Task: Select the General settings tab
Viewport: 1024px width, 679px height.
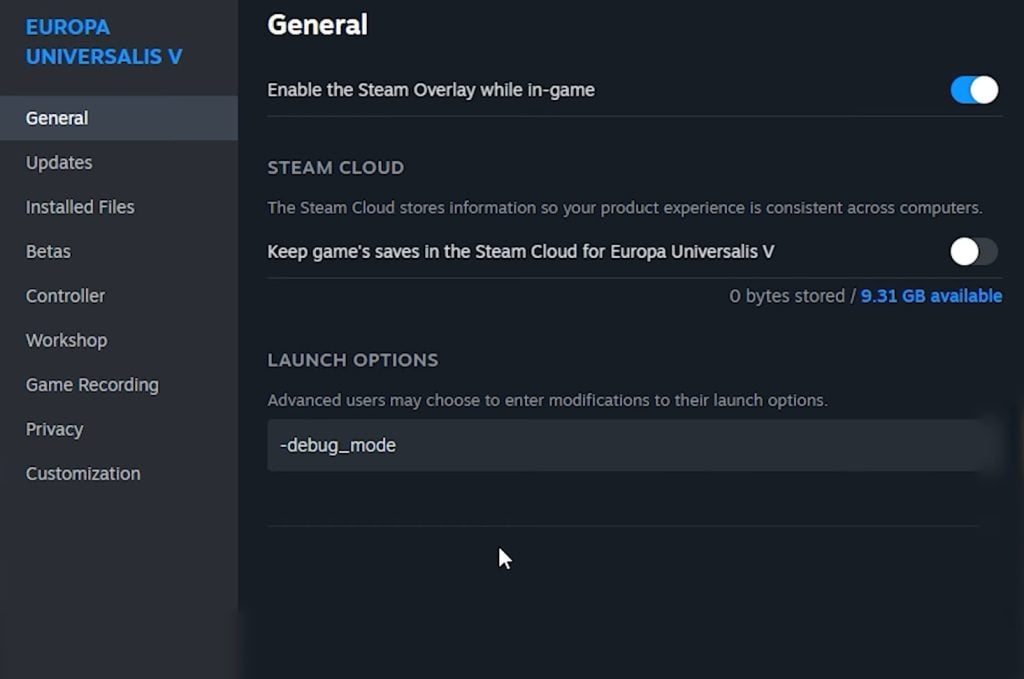Action: pos(57,118)
